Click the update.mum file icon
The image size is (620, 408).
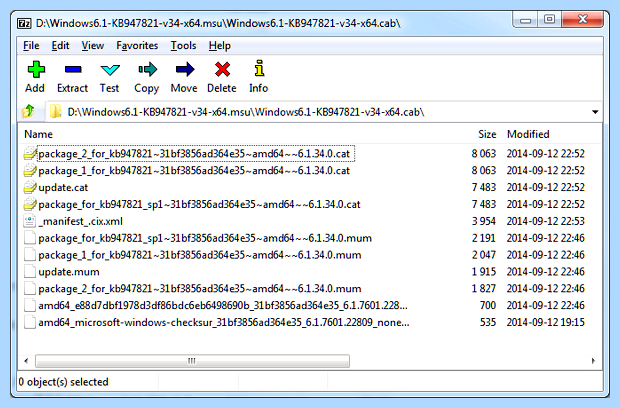pyautogui.click(x=30, y=272)
